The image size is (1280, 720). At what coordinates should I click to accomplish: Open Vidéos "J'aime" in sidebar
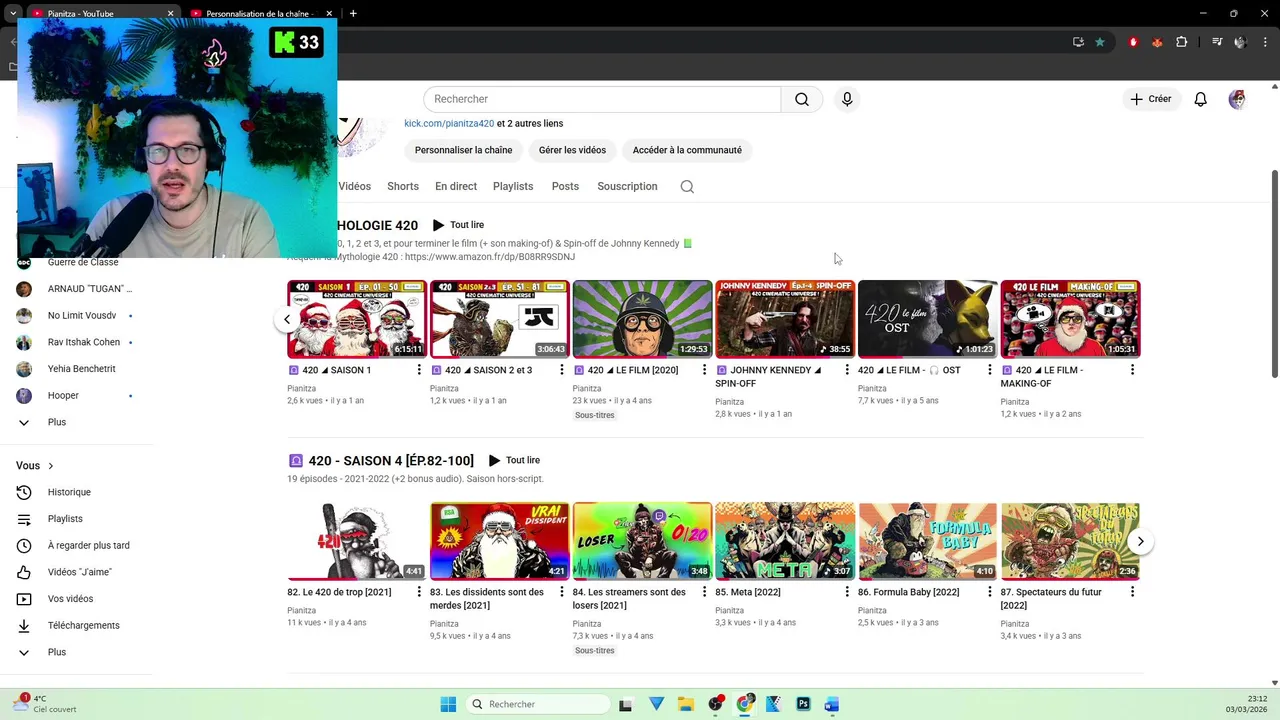pos(79,572)
